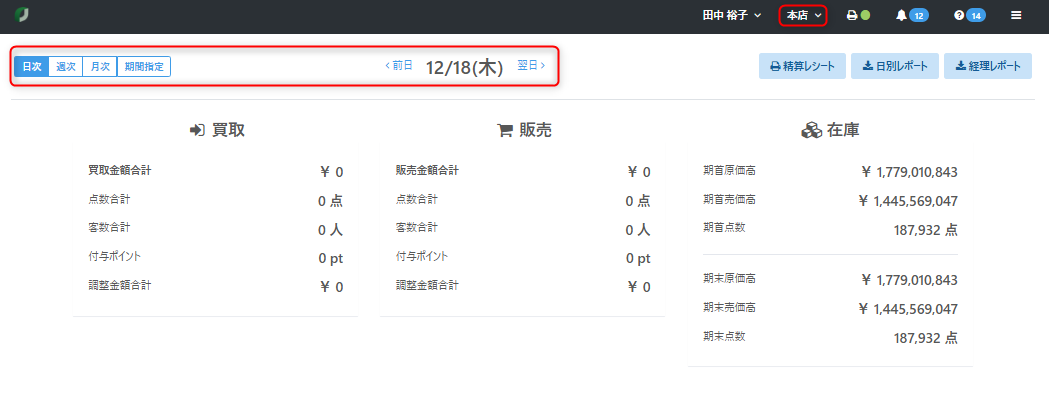Click the 12/18(木) date heading

tap(464, 67)
